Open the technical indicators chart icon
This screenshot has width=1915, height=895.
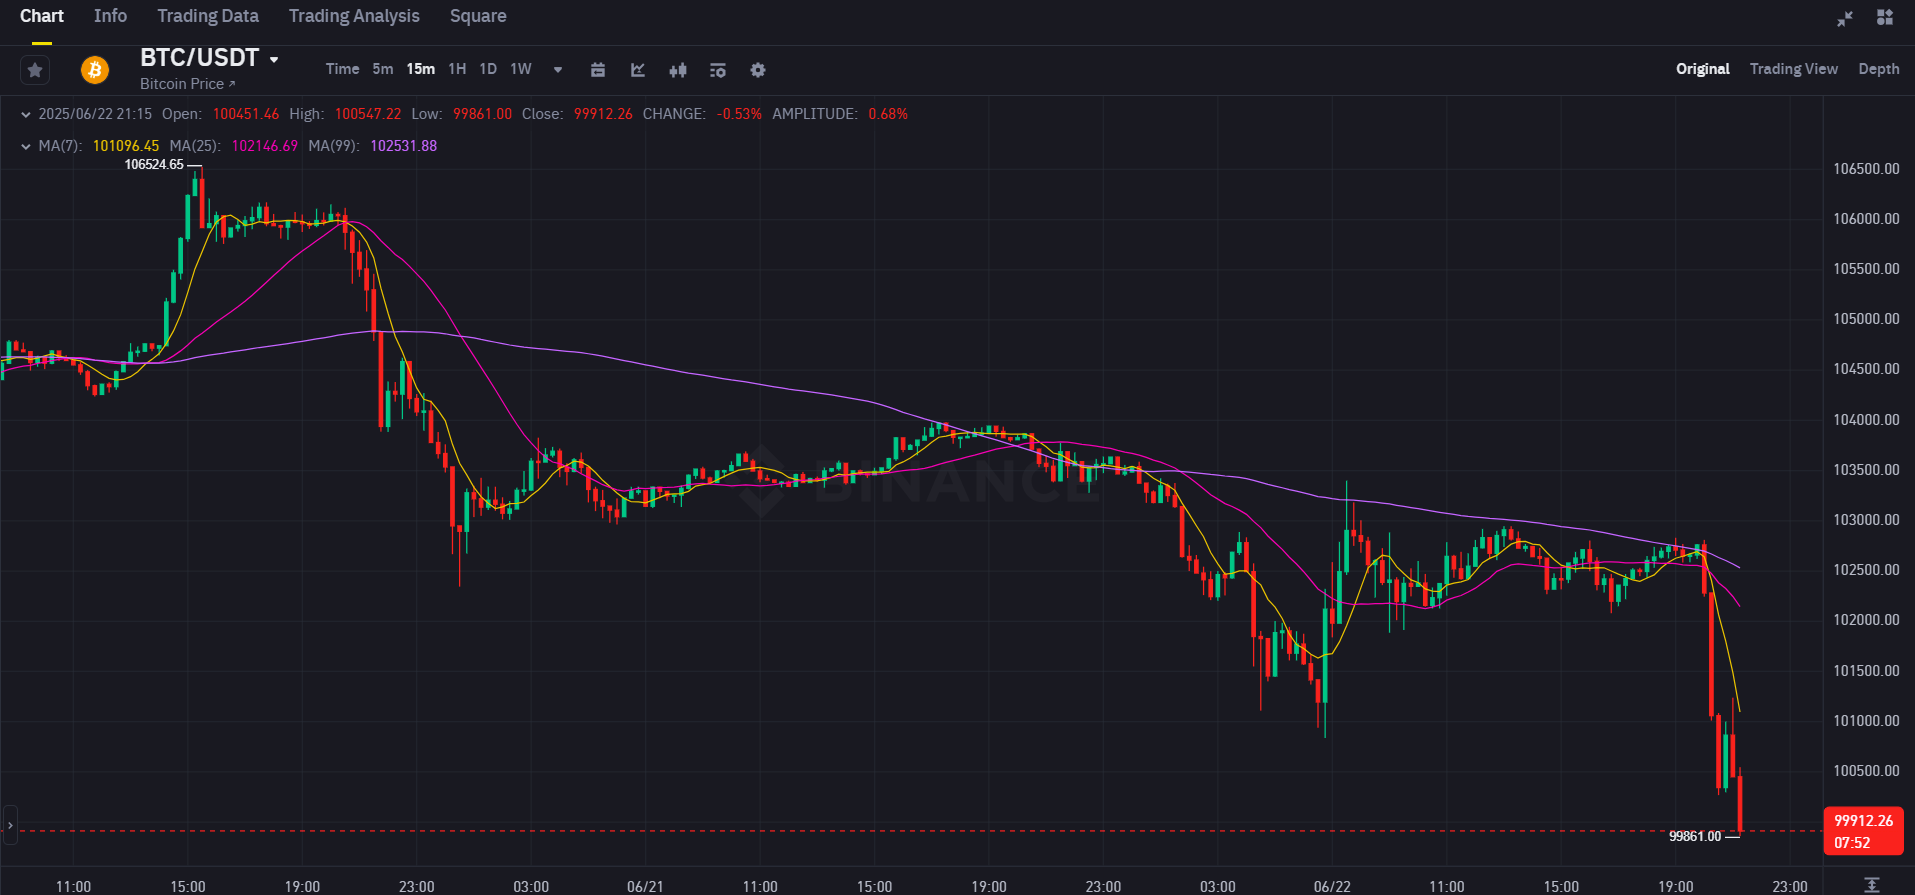638,70
